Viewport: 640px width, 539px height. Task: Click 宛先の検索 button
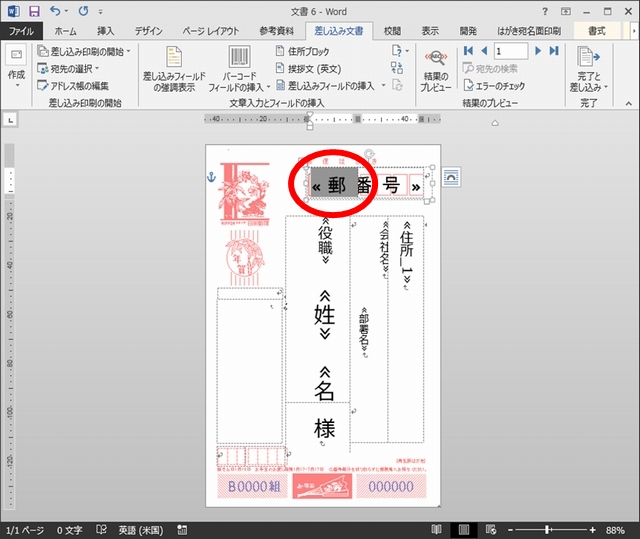490,69
